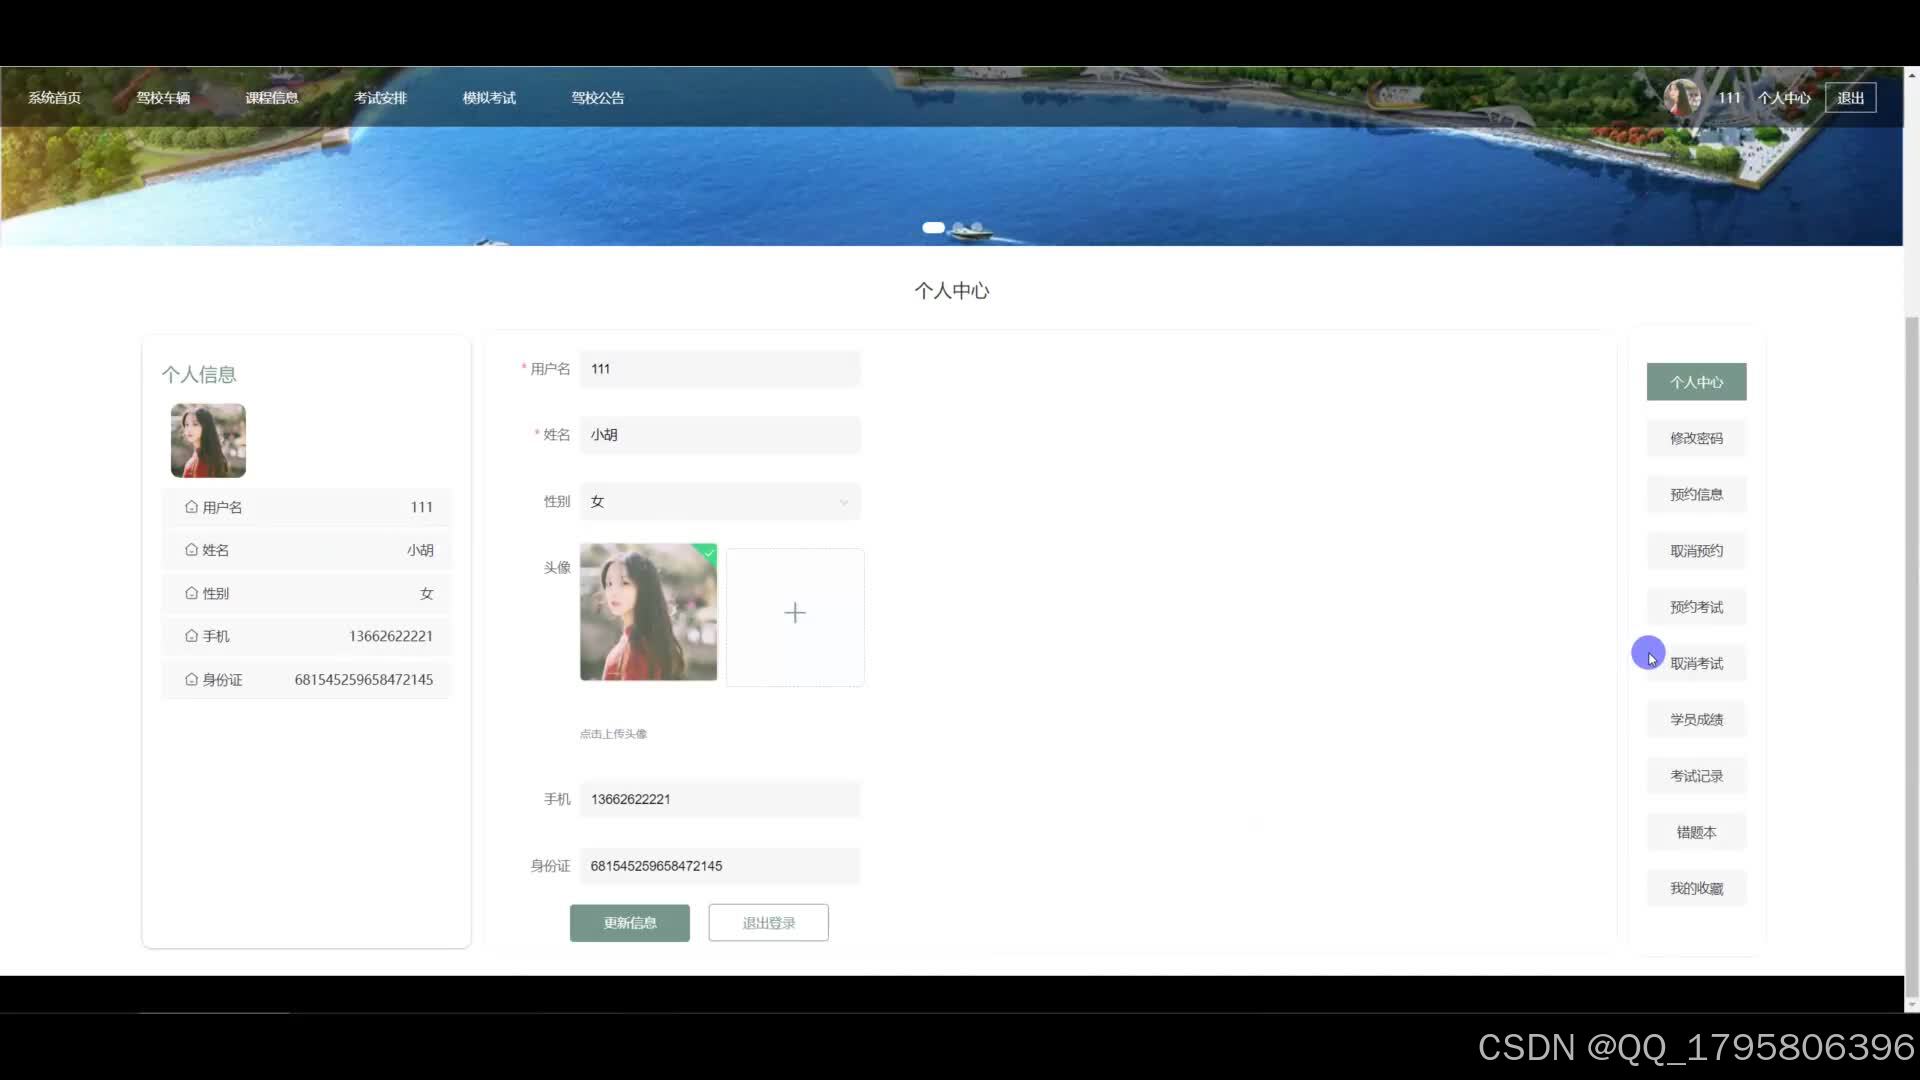The width and height of the screenshot is (1920, 1080).
Task: Click the 手机 phone number input field
Action: pos(720,799)
